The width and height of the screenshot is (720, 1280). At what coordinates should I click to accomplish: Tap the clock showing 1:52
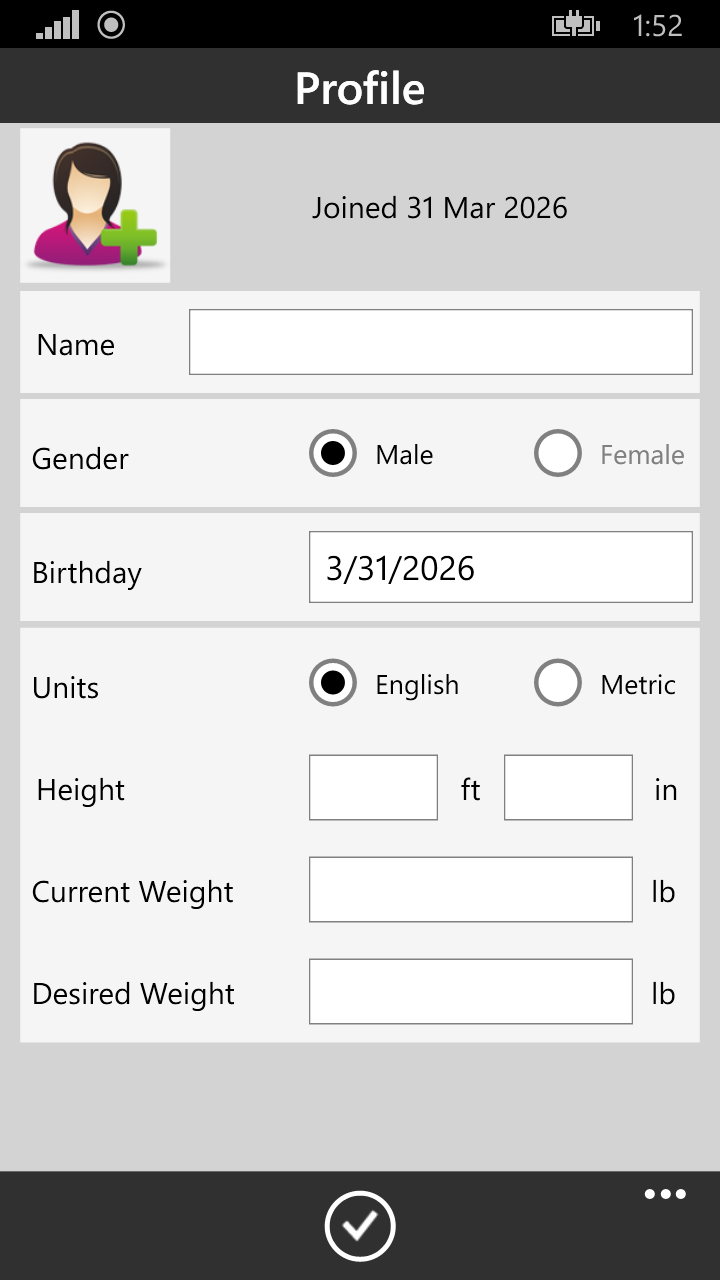[657, 25]
